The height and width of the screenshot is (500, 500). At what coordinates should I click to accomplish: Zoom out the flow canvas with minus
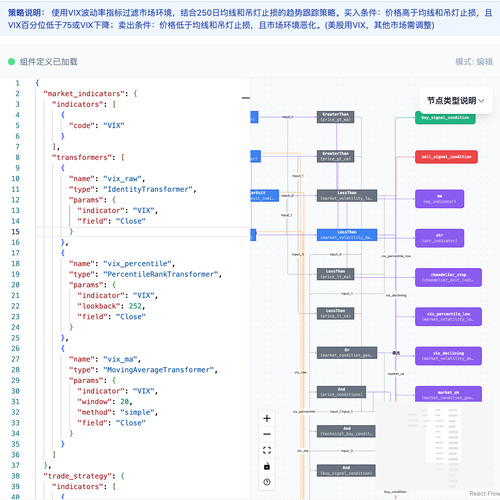(x=267, y=434)
